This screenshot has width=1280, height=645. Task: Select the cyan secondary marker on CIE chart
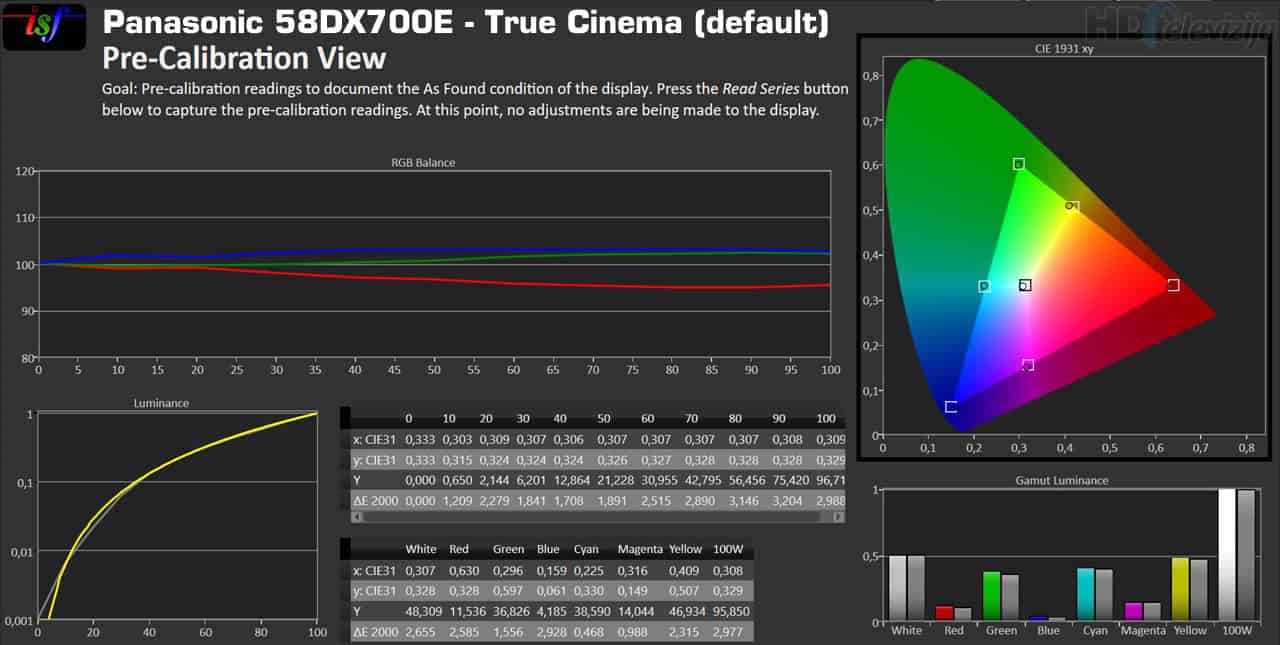[984, 286]
